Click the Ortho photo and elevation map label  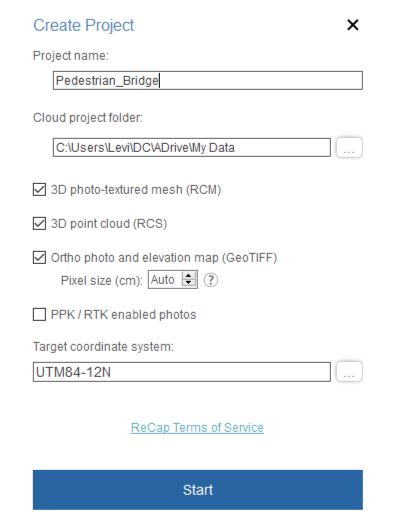[164, 257]
